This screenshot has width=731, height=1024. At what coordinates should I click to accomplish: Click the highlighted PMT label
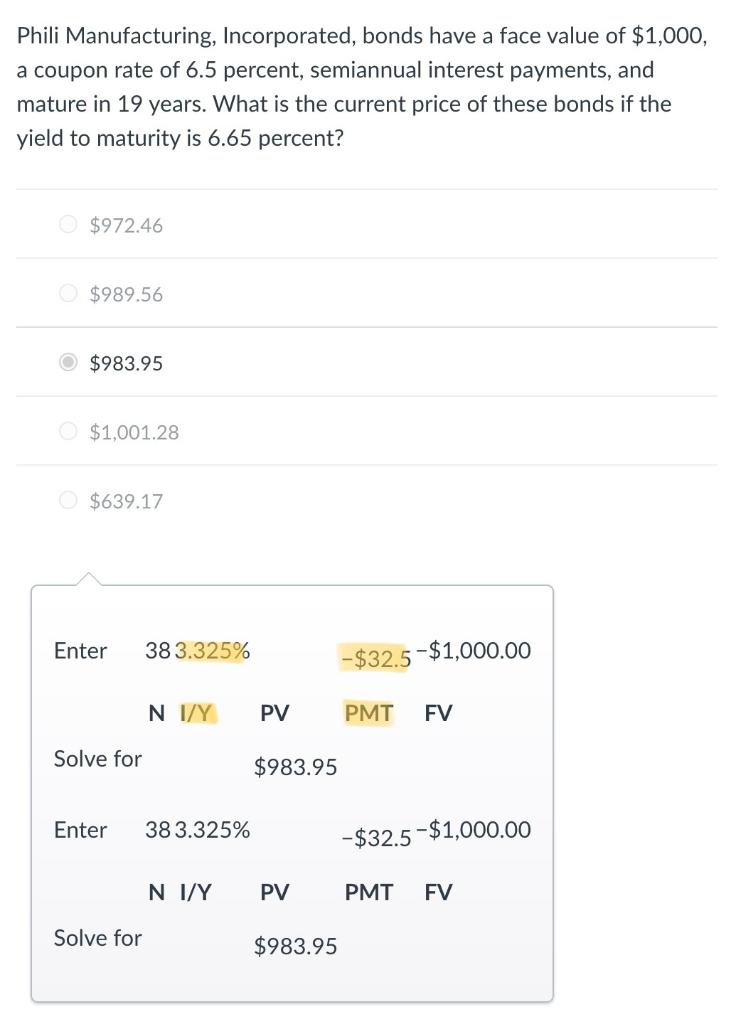(369, 712)
